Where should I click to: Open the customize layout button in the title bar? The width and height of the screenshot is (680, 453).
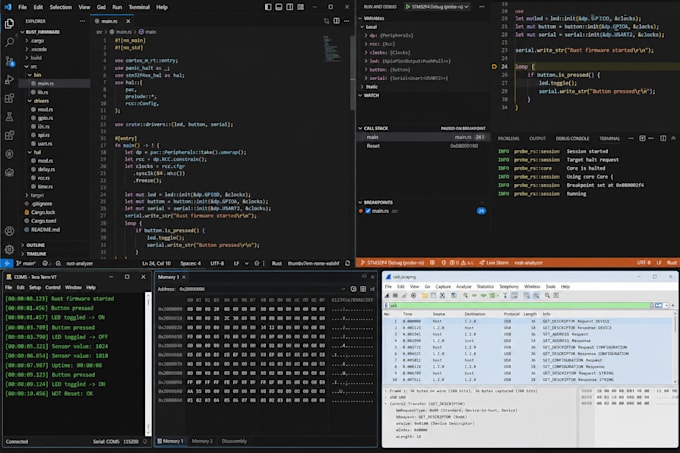click(301, 7)
